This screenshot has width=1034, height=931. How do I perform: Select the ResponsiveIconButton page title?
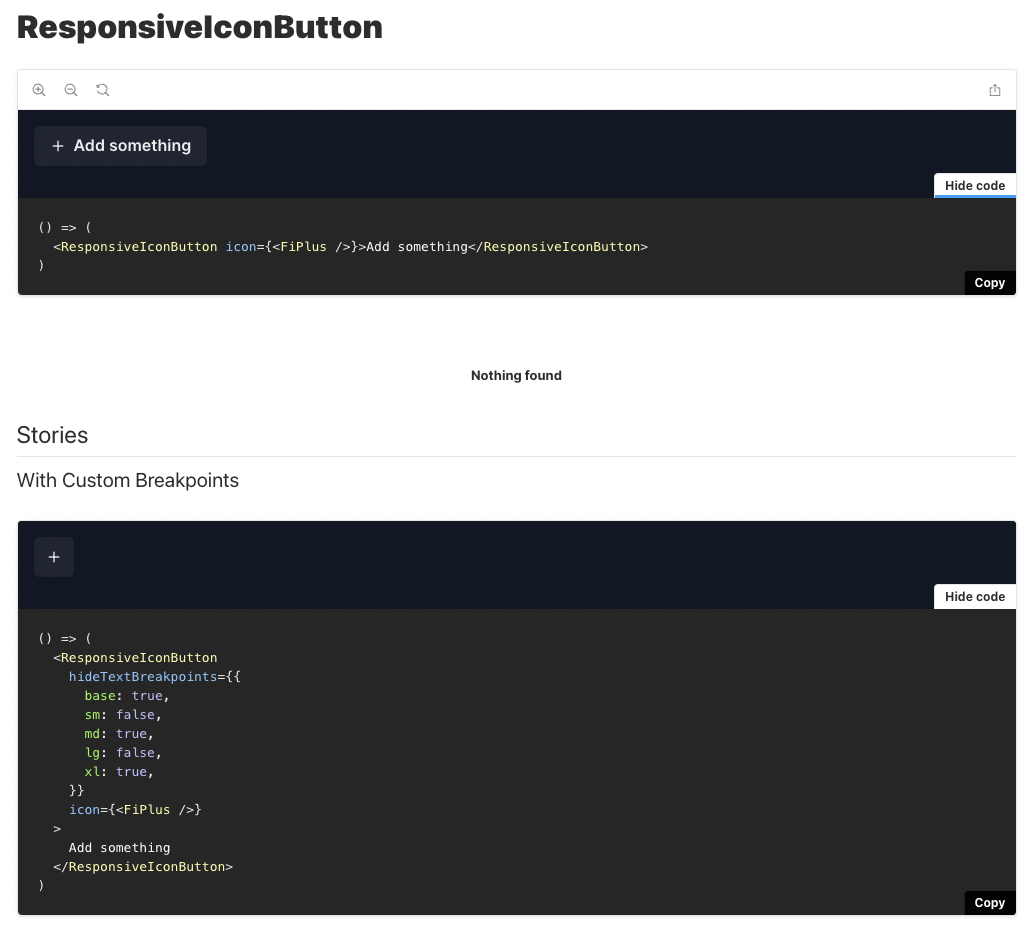(x=199, y=27)
